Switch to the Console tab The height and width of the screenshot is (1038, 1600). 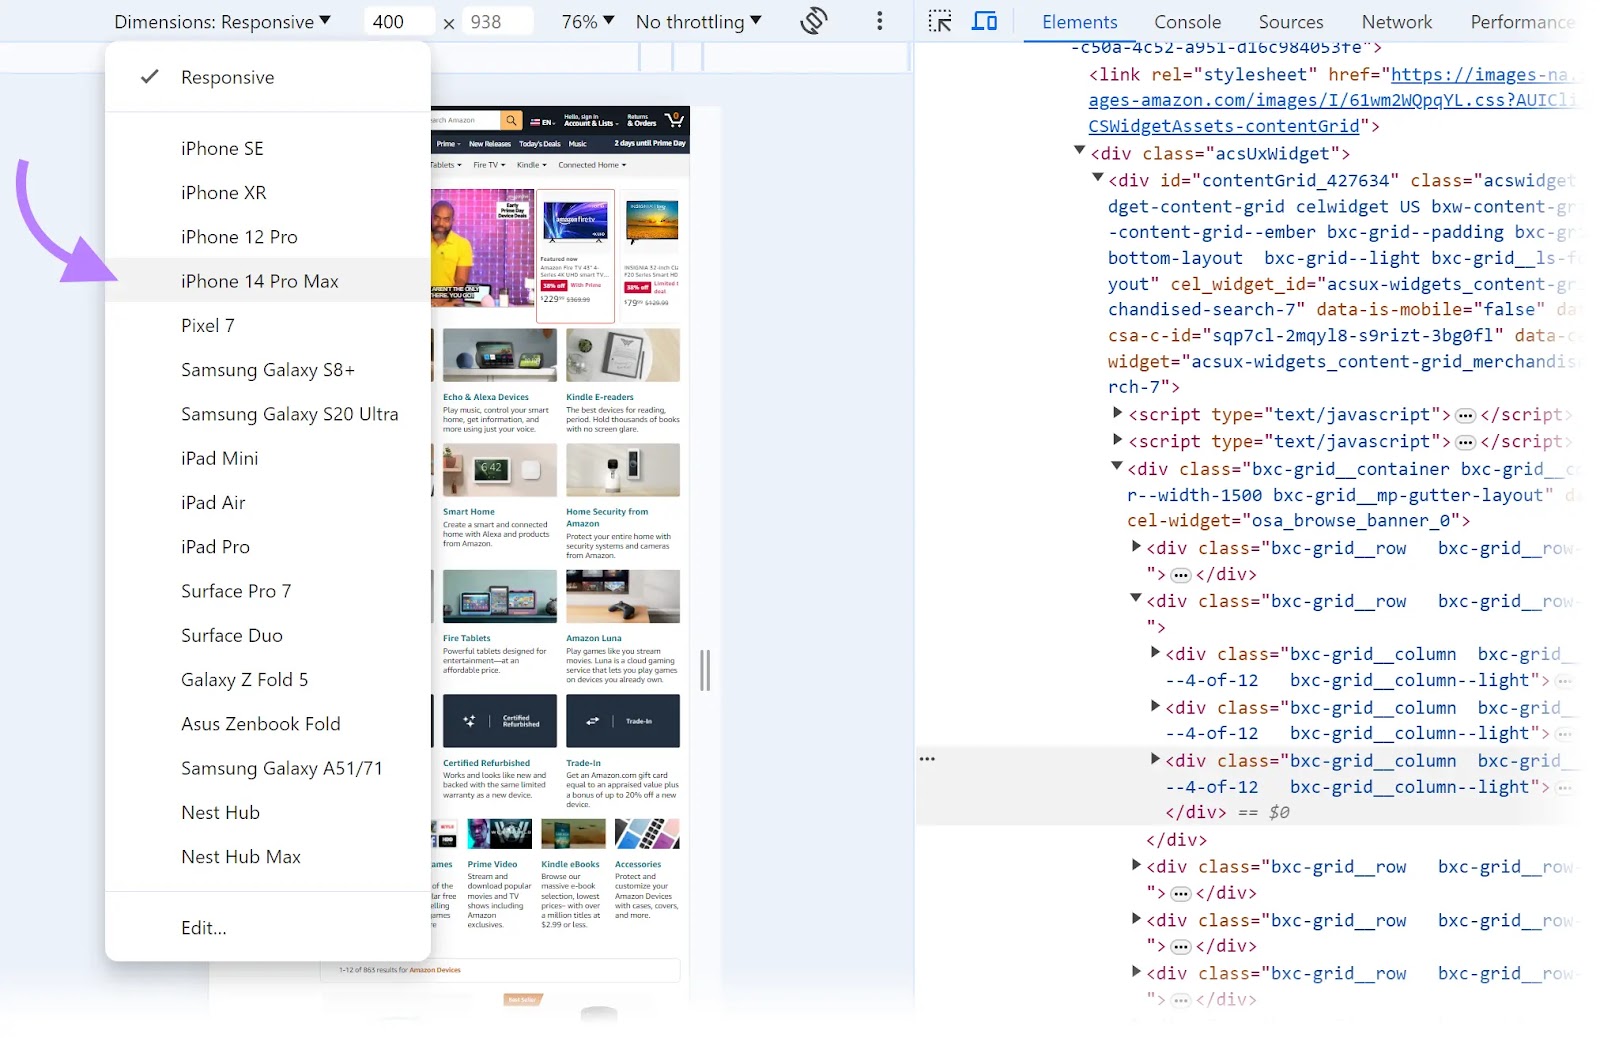point(1187,21)
